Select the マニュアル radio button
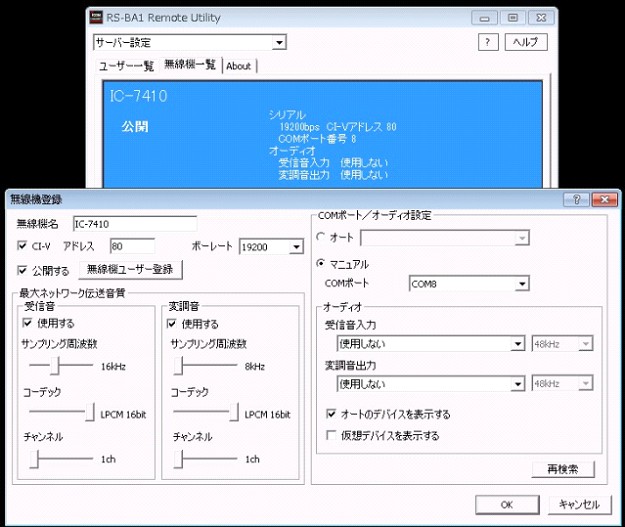Viewport: 625px width, 527px height. (320, 264)
